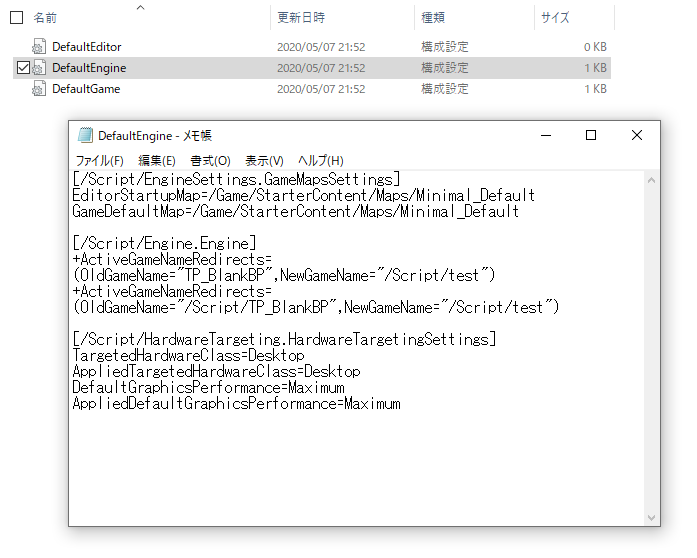The height and width of the screenshot is (558, 697).
Task: Uncheck the DefaultEngine row checkbox
Action: tap(23, 68)
